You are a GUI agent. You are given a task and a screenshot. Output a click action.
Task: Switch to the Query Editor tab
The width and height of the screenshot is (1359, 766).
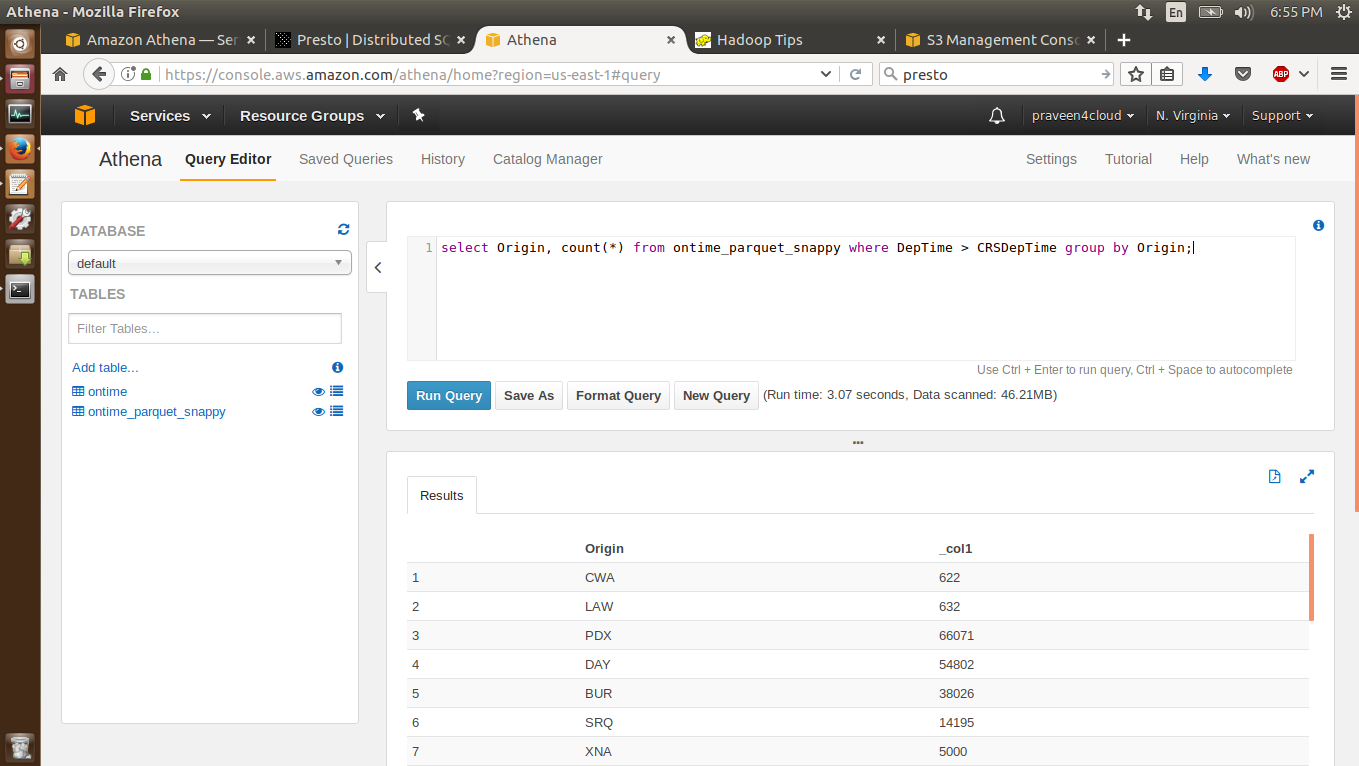coord(228,159)
